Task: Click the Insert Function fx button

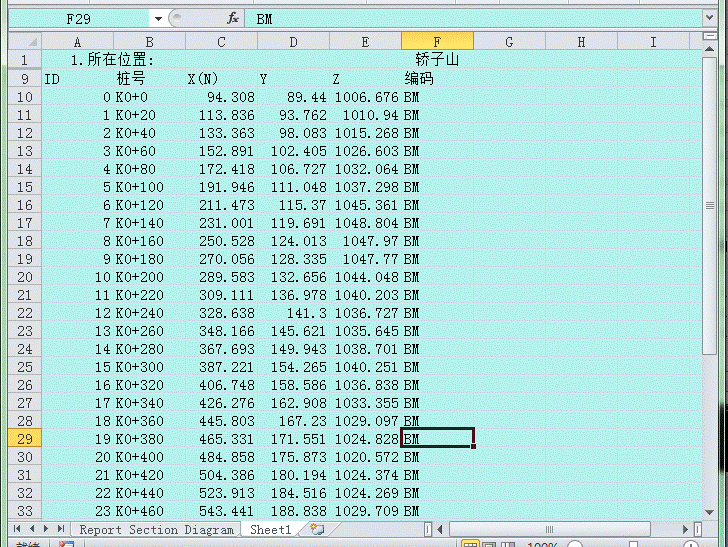Action: [232, 18]
